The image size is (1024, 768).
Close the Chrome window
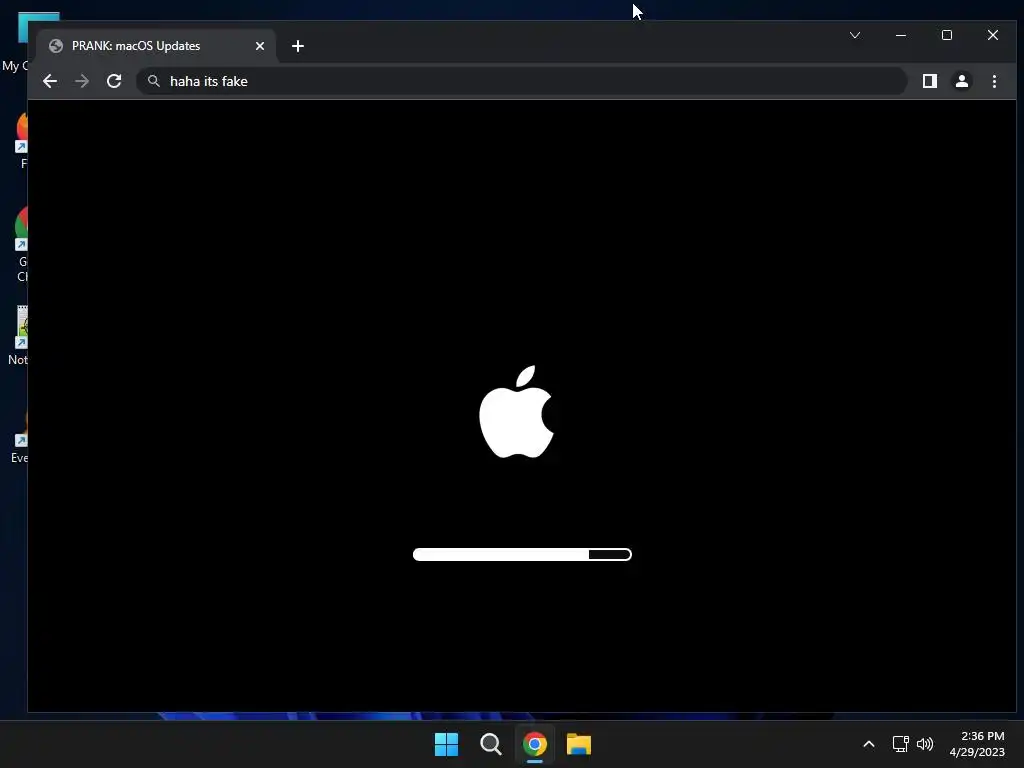click(993, 35)
